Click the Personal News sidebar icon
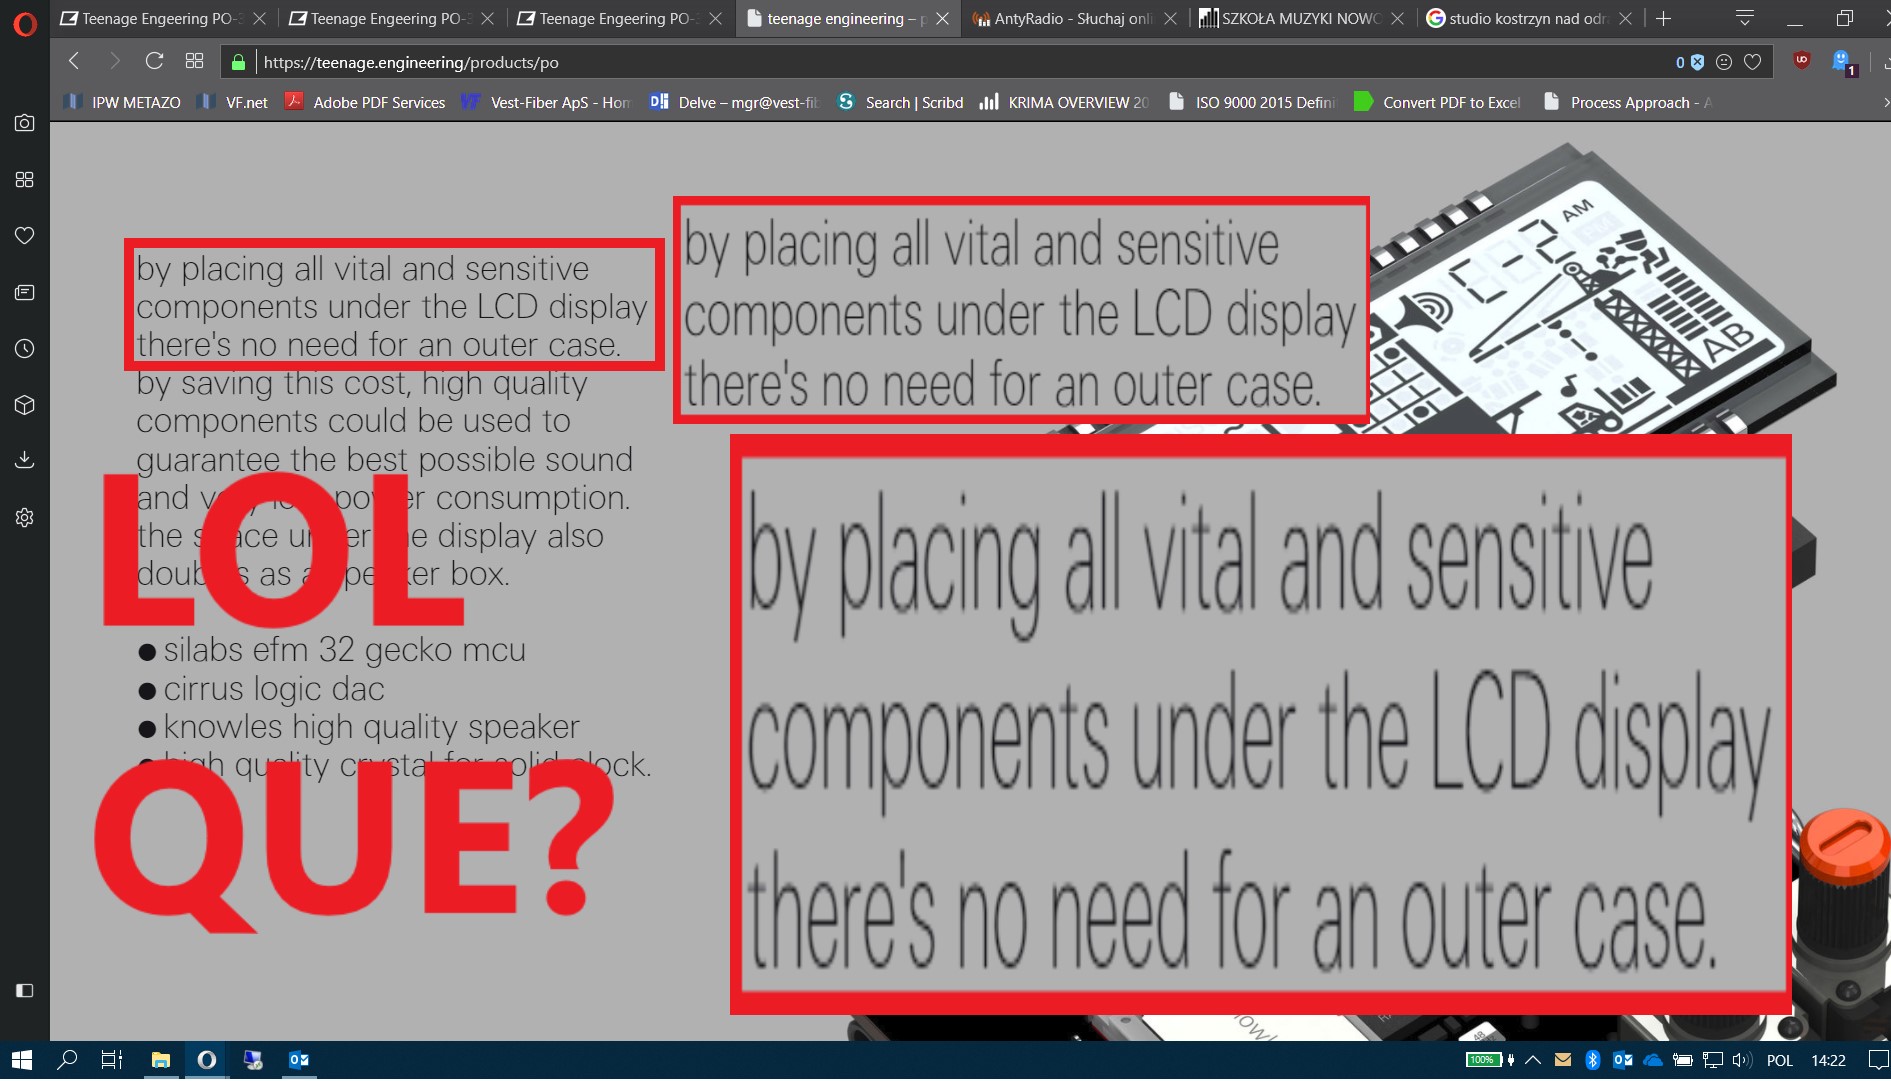The height and width of the screenshot is (1081, 1891). (25, 292)
